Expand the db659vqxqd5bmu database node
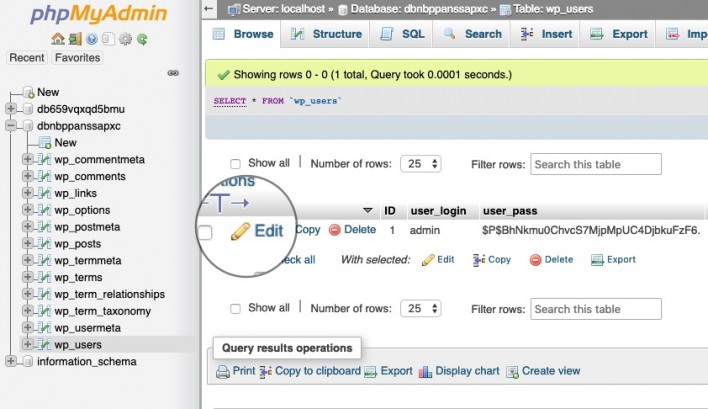This screenshot has height=409, width=708. coord(11,109)
